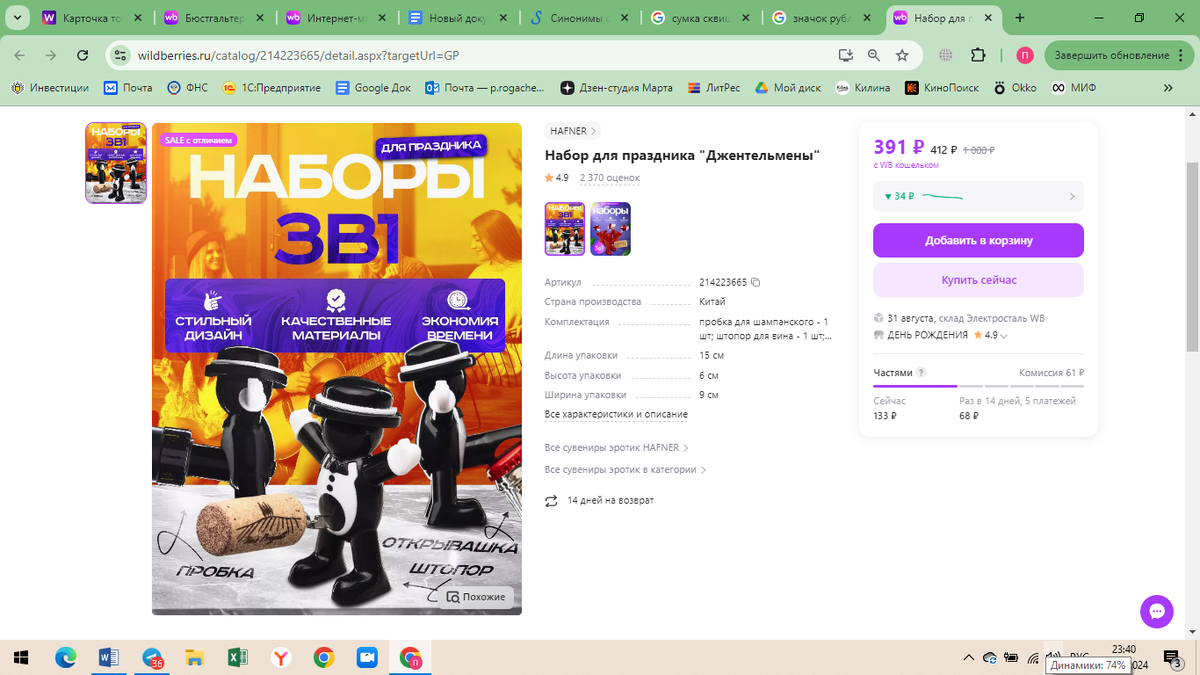
Task: Bookmark this page with star icon
Action: coord(902,56)
